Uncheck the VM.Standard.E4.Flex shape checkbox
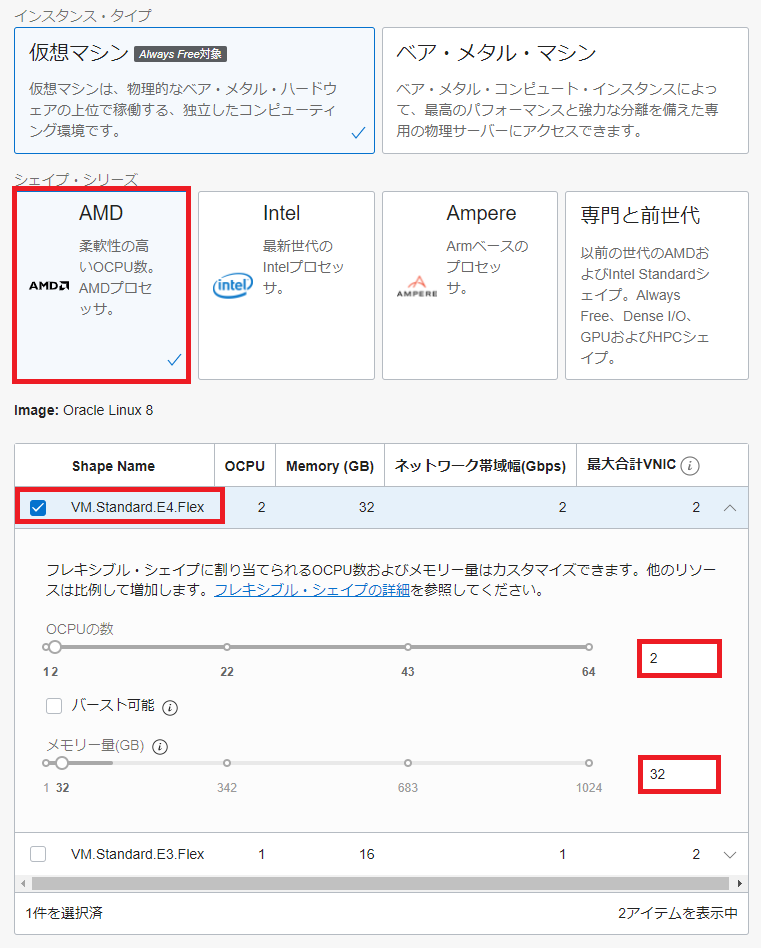Viewport: 761px width, 948px height. [x=38, y=508]
